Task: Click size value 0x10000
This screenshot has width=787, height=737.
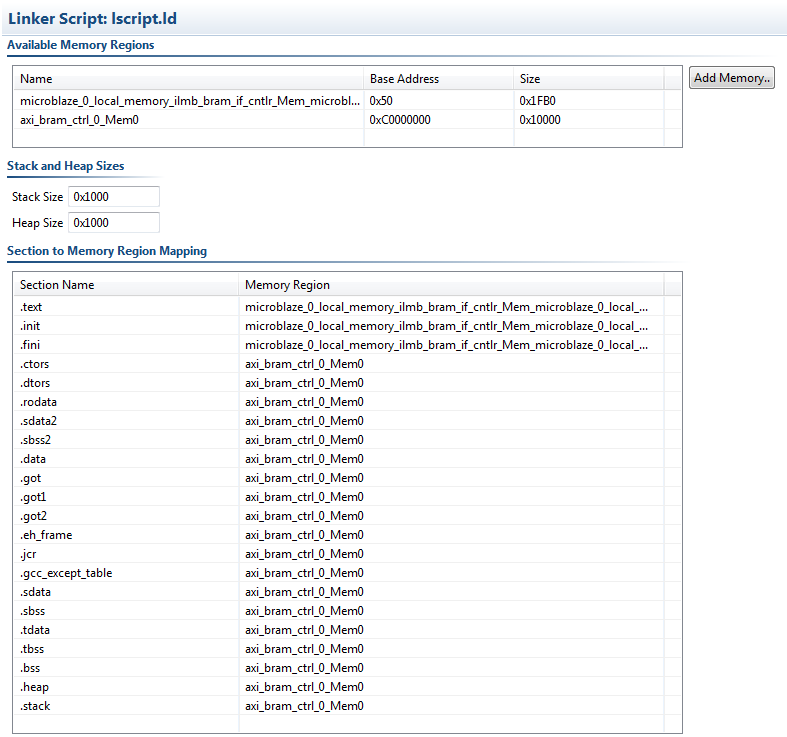Action: (540, 120)
